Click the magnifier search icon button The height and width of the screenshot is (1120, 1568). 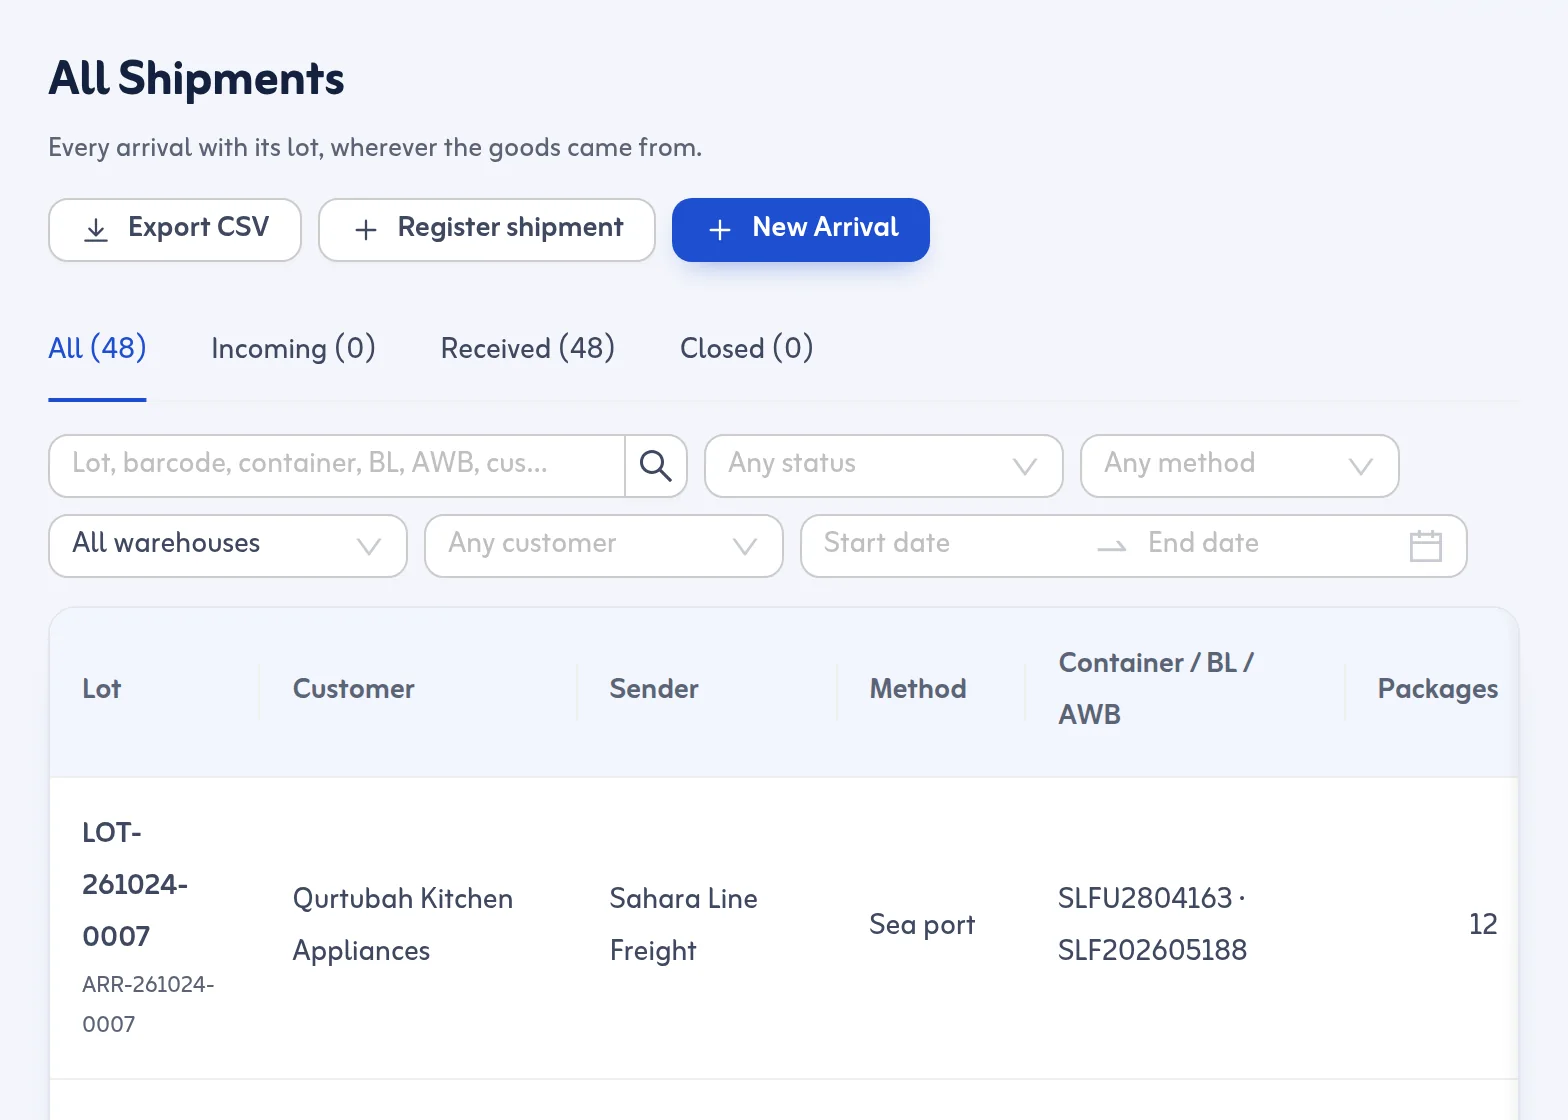pos(656,466)
